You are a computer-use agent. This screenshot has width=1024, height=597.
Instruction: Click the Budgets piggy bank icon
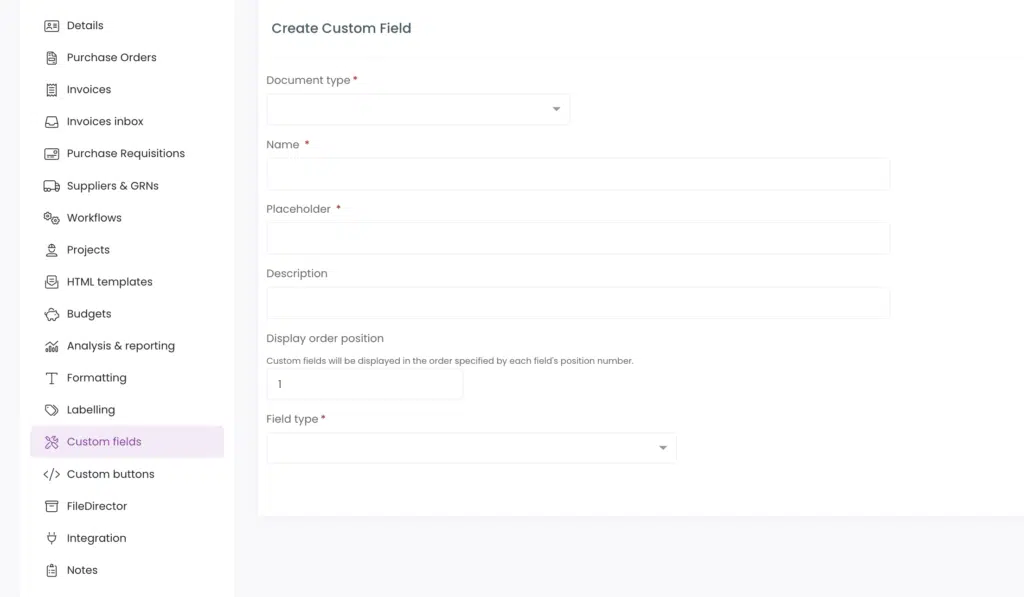click(52, 314)
